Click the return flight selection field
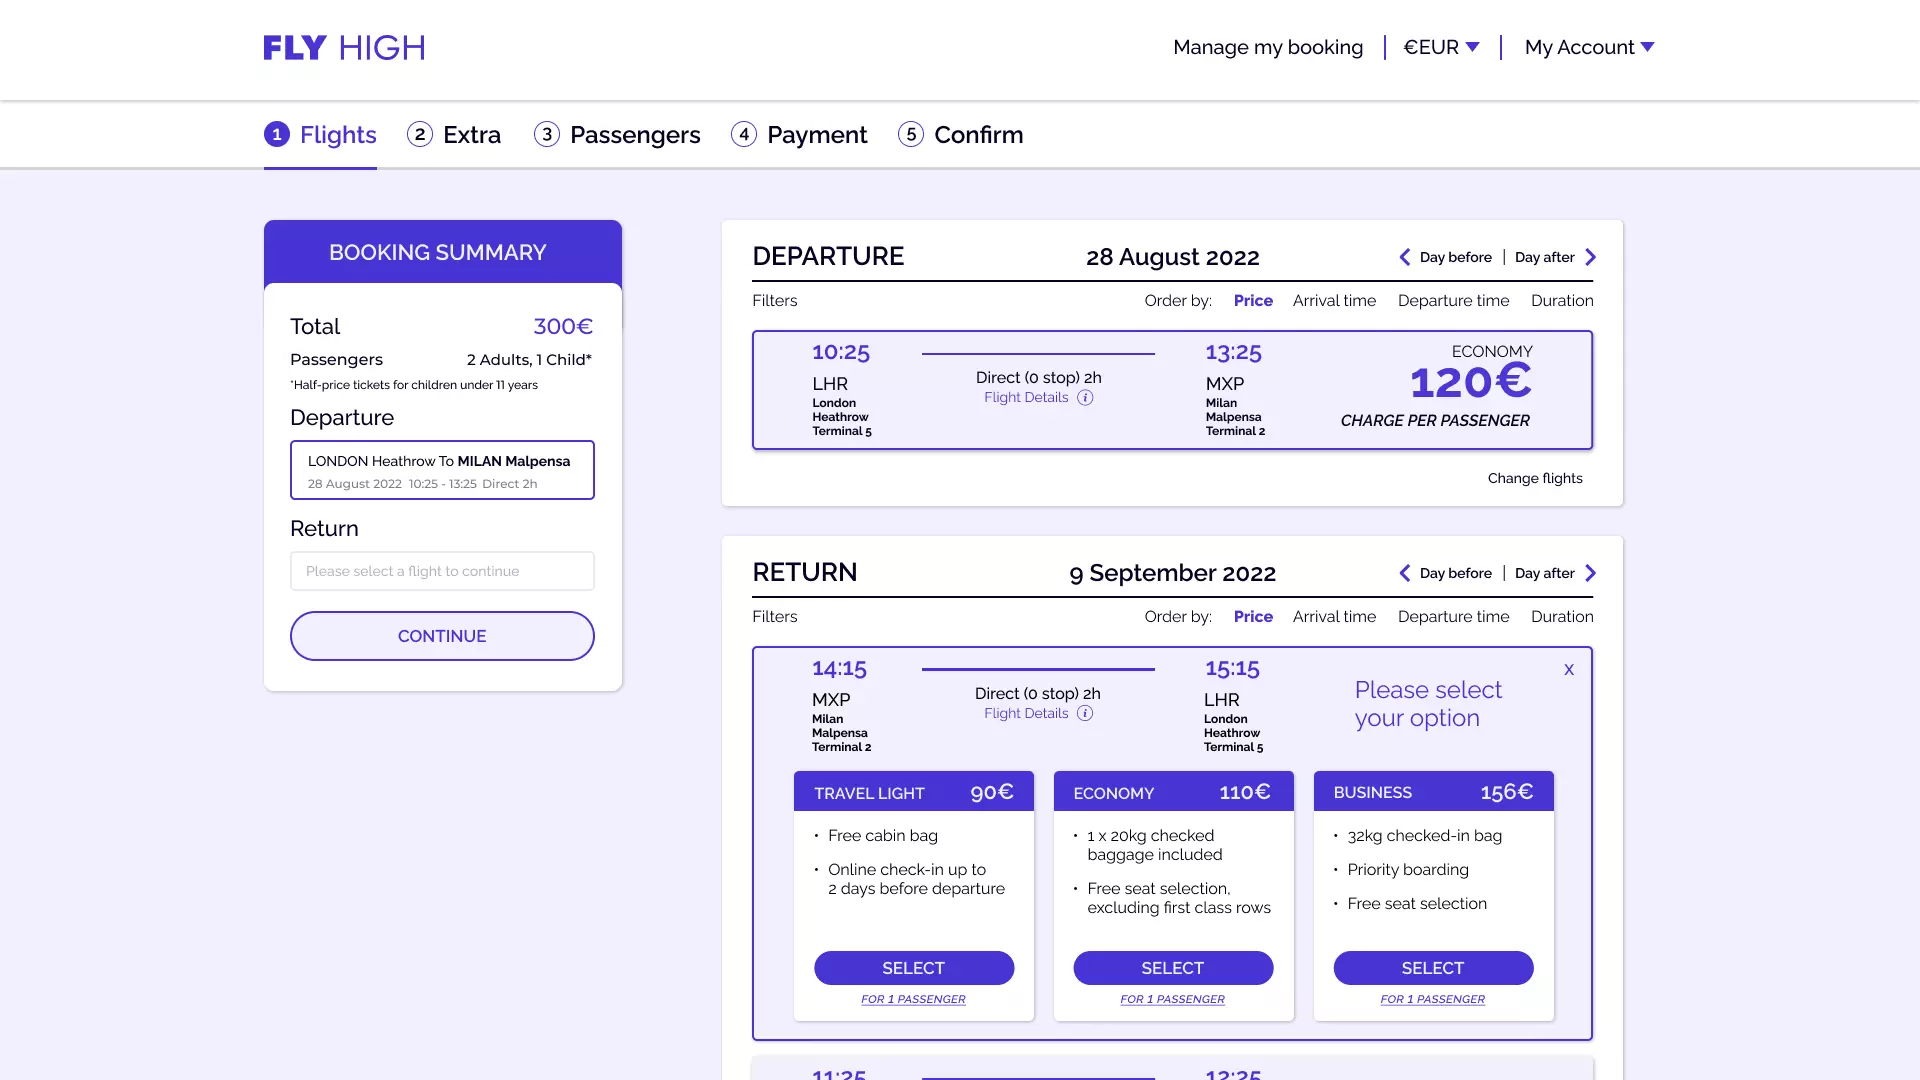Image resolution: width=1920 pixels, height=1080 pixels. (x=442, y=571)
